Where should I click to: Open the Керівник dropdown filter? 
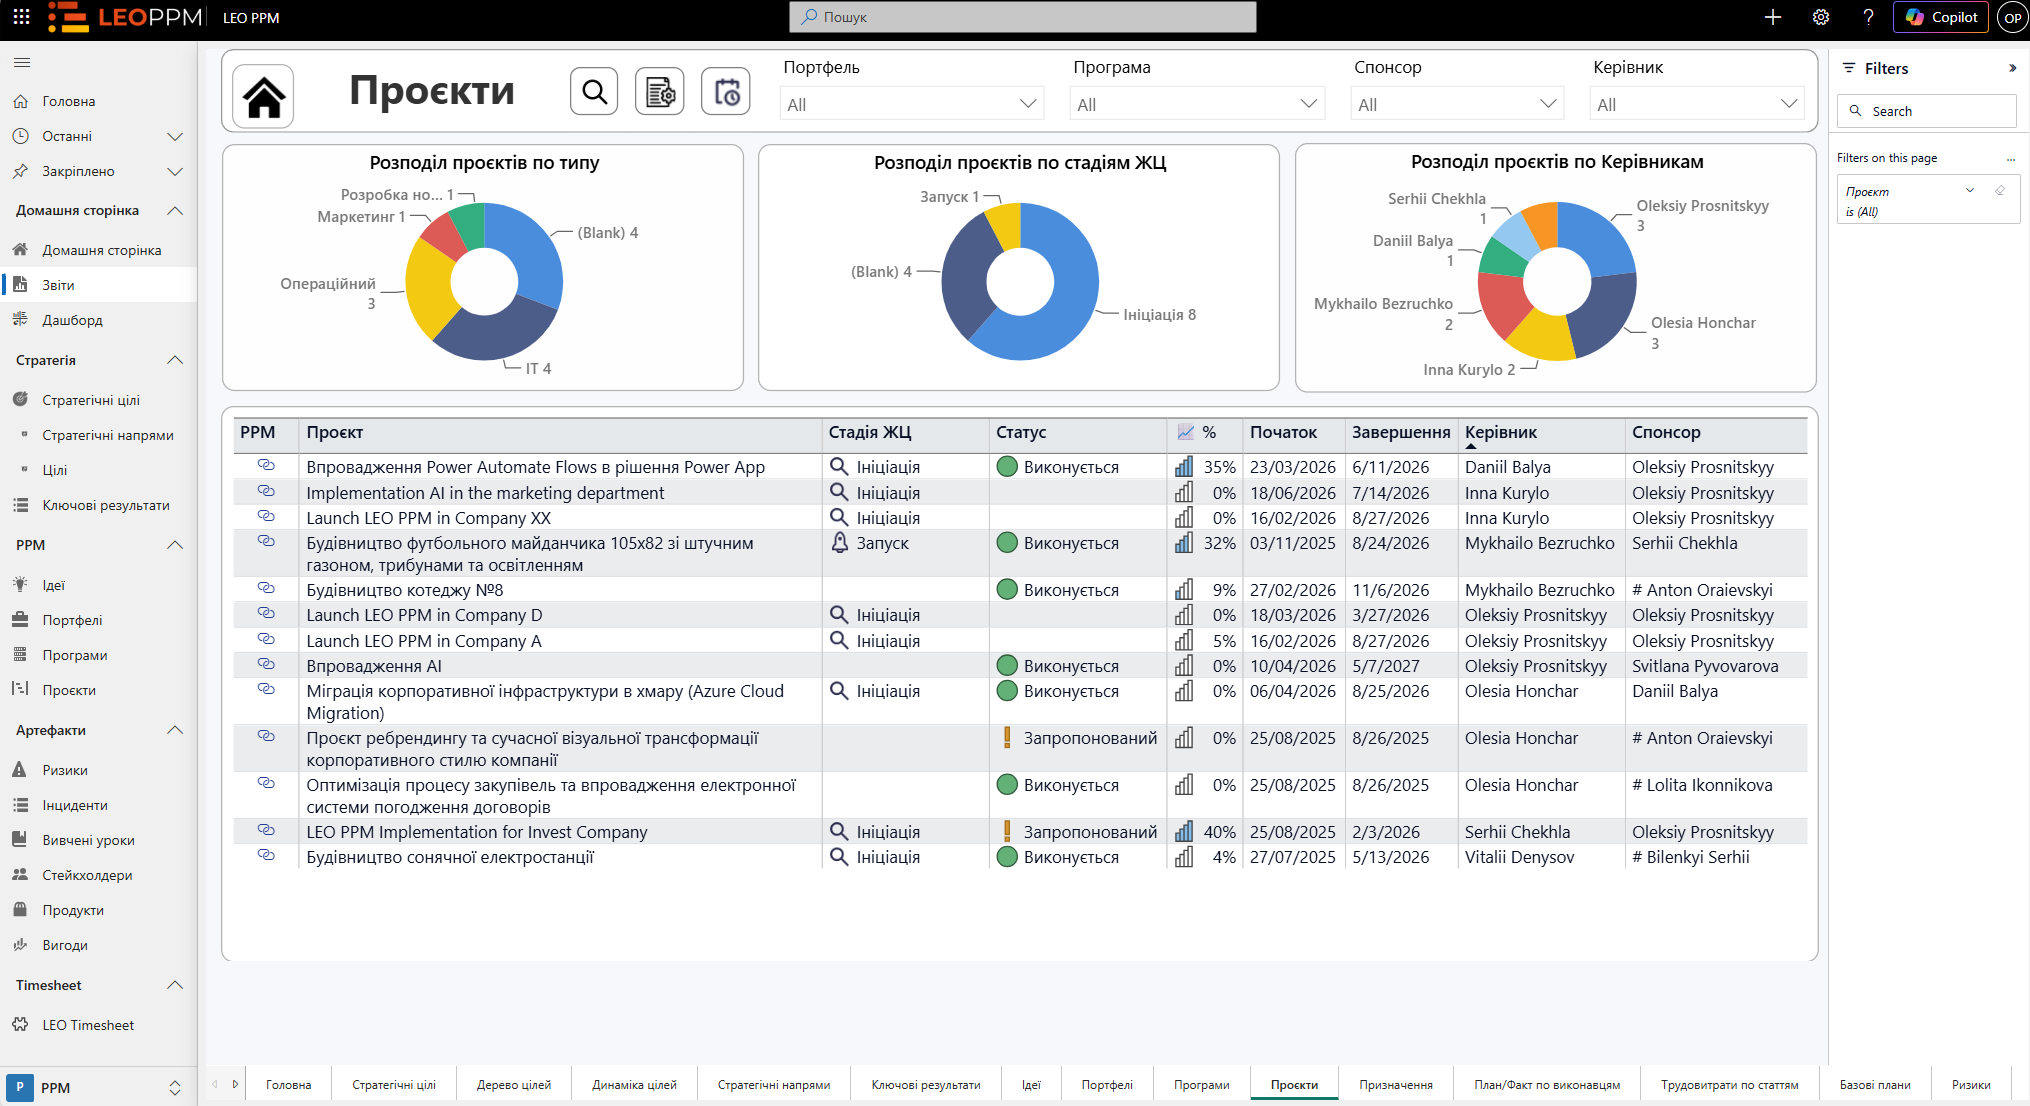(1697, 104)
